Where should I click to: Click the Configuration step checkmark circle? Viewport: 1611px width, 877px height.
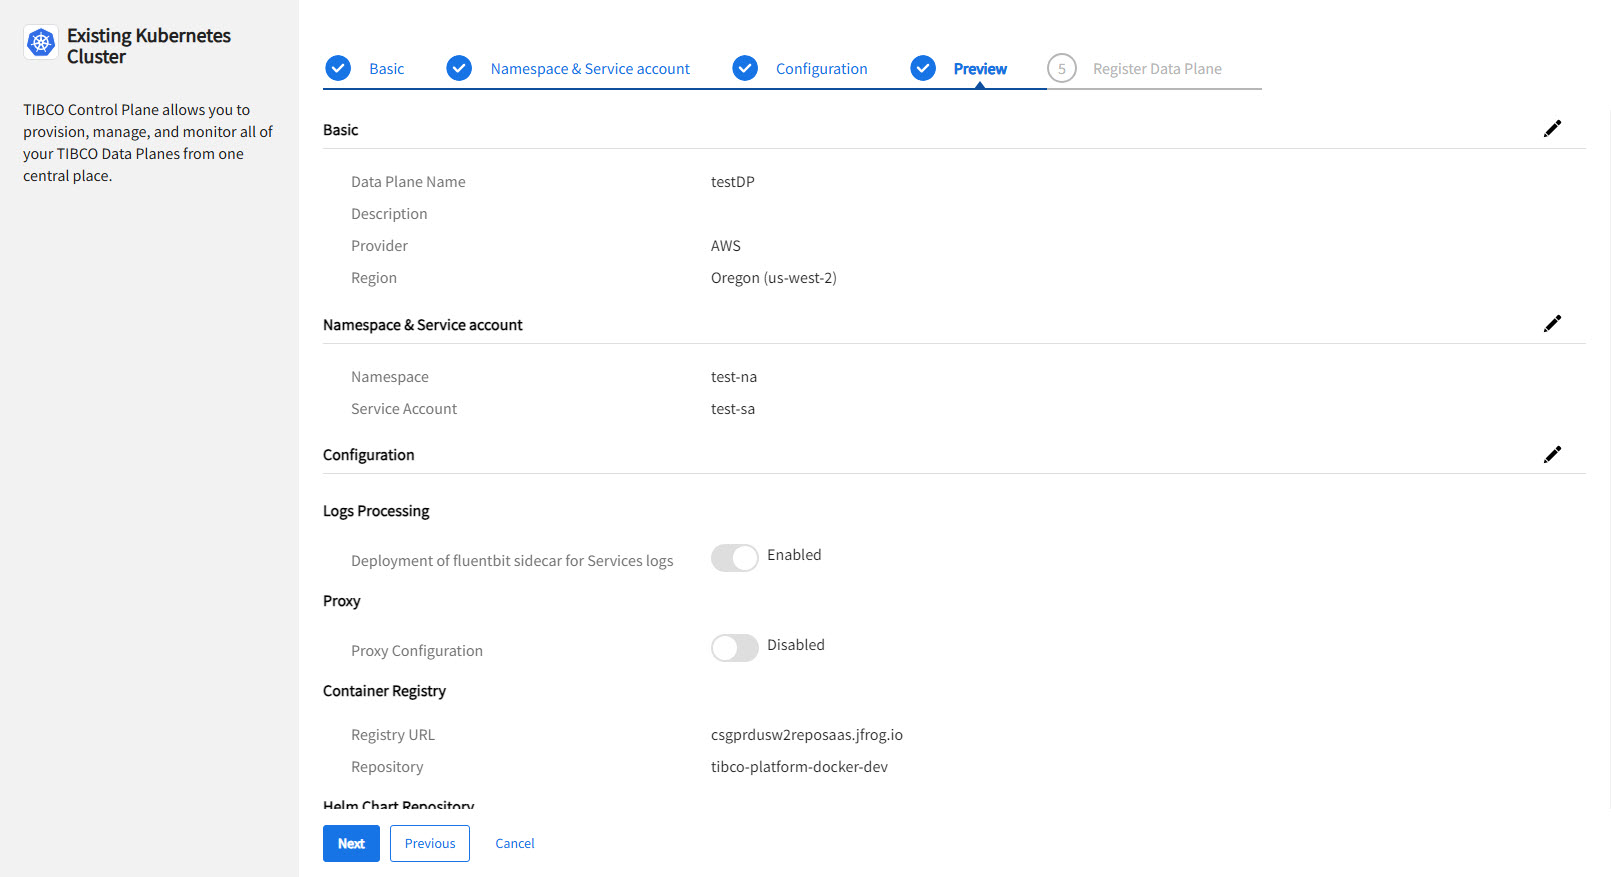745,68
